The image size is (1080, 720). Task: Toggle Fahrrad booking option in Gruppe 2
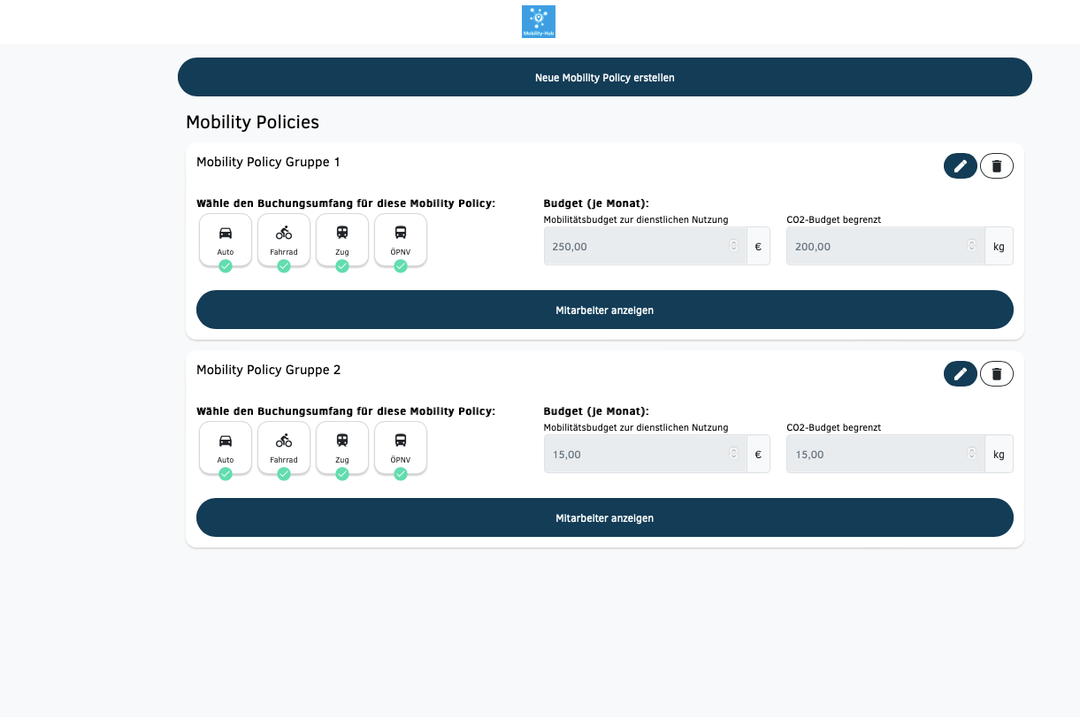coord(284,449)
